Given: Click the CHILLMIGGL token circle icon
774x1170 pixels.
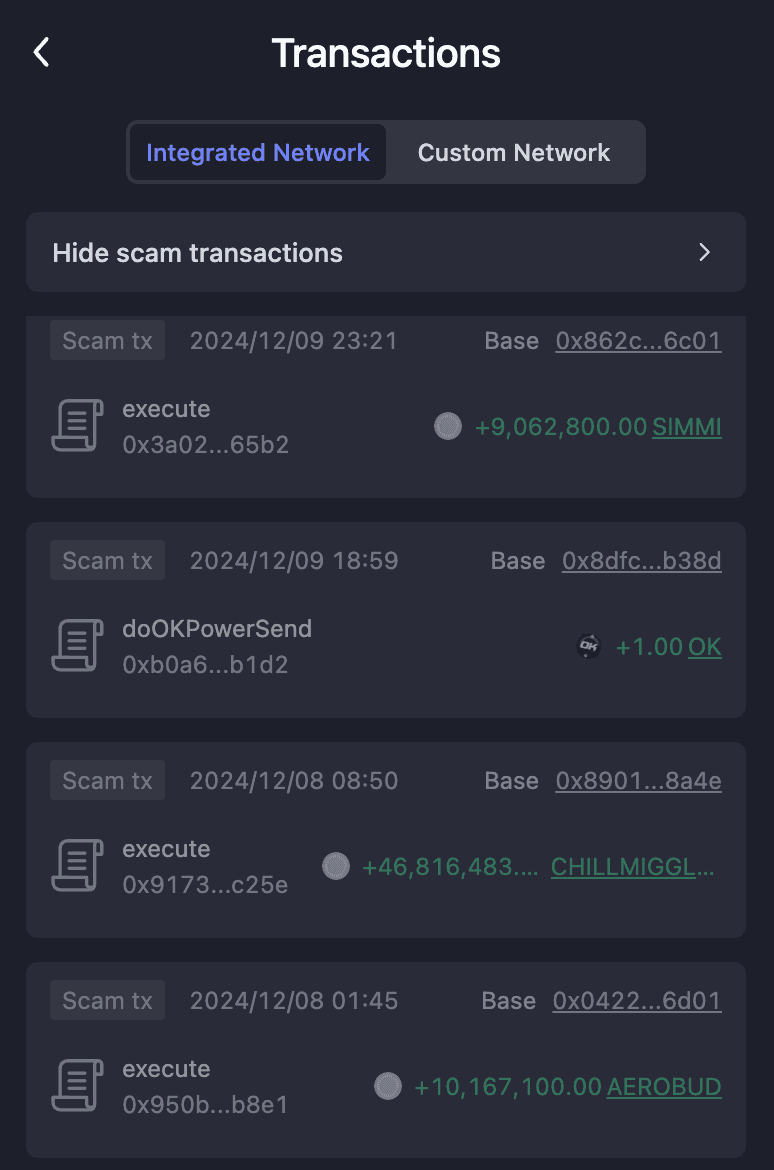Looking at the screenshot, I should click(336, 867).
